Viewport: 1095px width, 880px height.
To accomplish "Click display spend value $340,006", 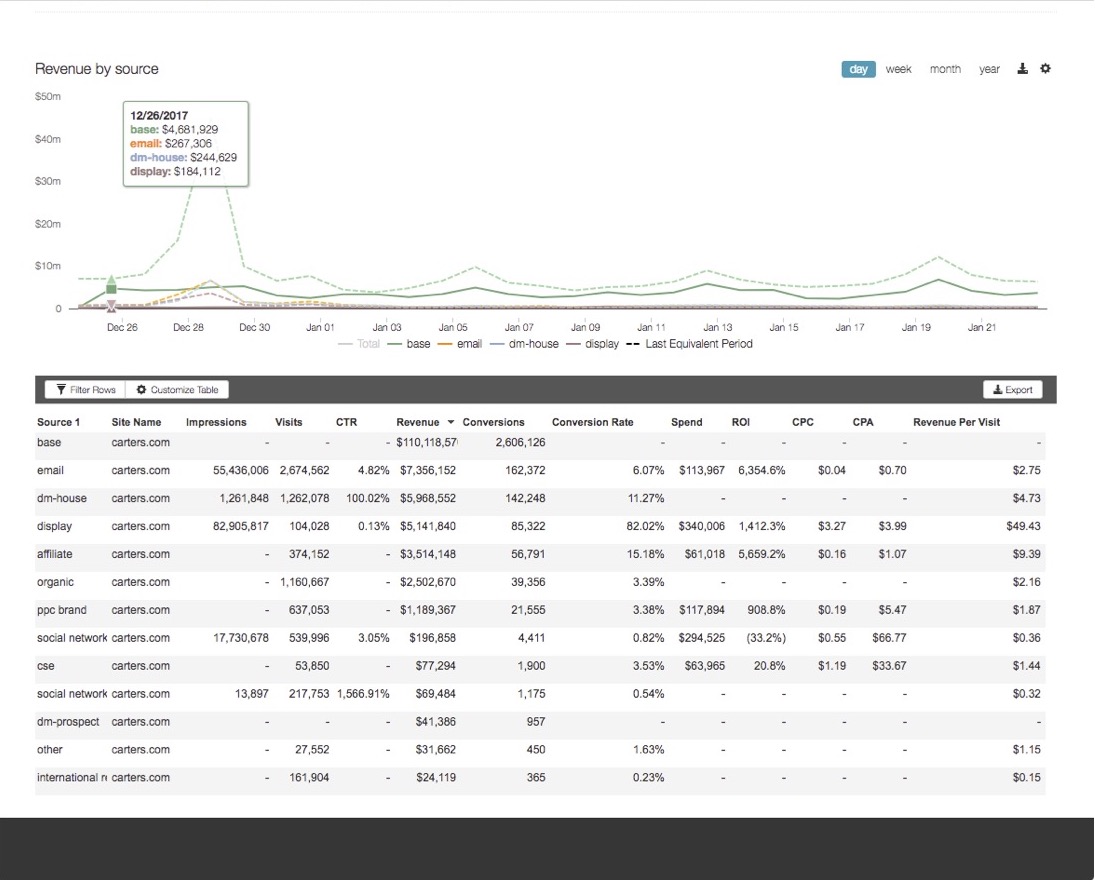I will [701, 526].
